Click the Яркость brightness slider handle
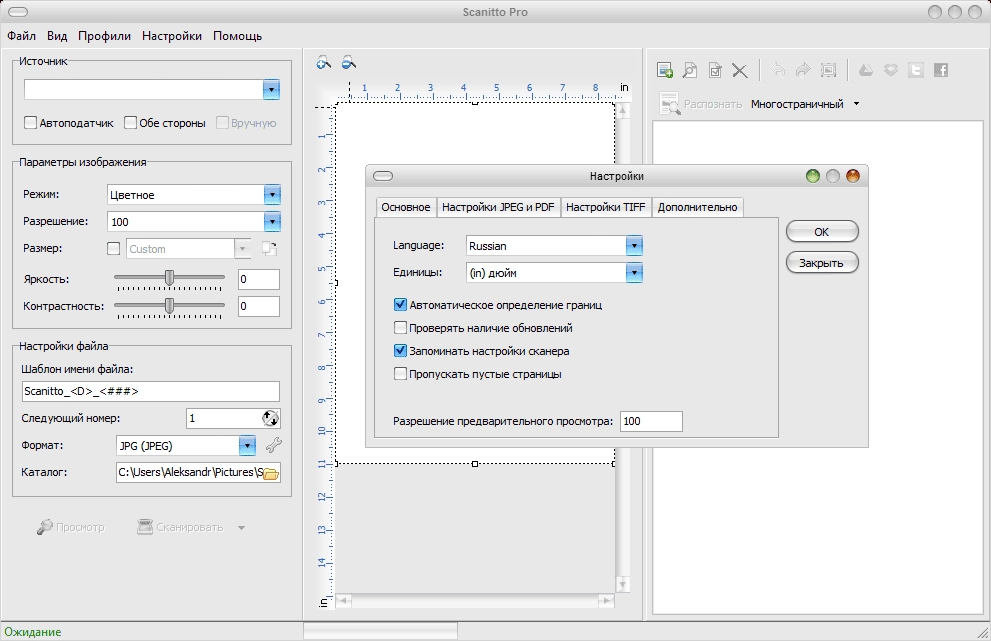This screenshot has width=991, height=641. pos(169,278)
